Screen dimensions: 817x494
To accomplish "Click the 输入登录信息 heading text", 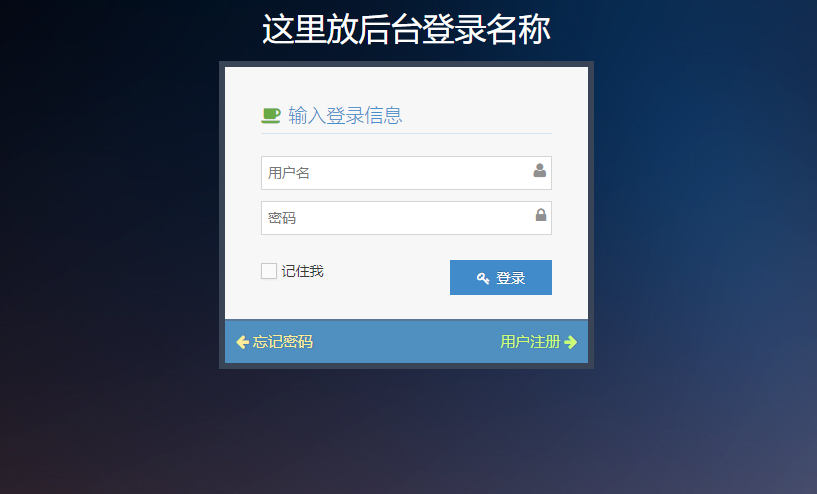I will 345,116.
